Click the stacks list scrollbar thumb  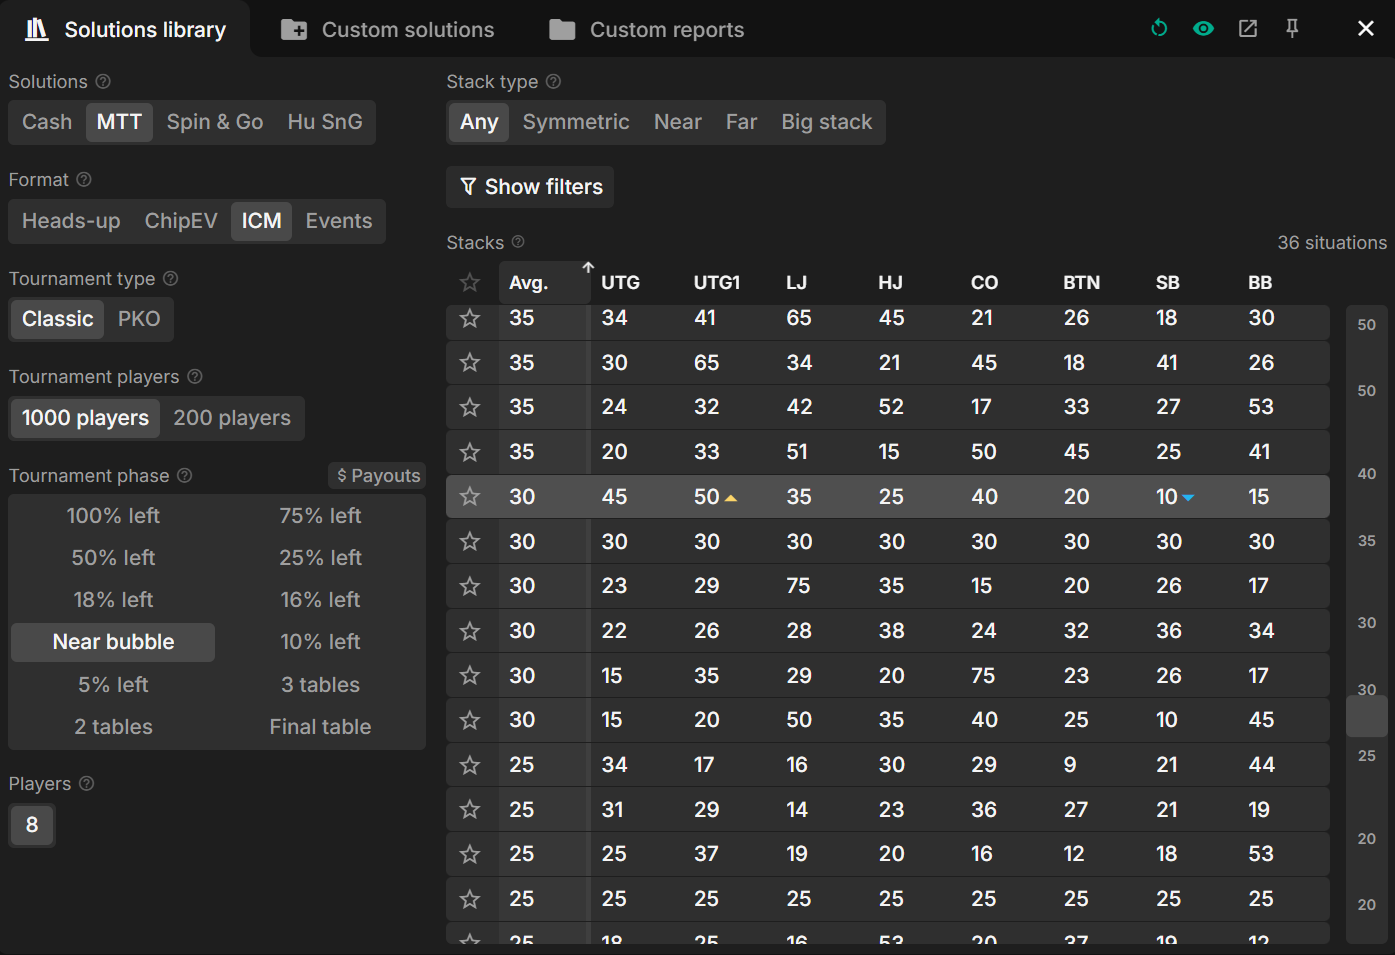(x=1366, y=716)
